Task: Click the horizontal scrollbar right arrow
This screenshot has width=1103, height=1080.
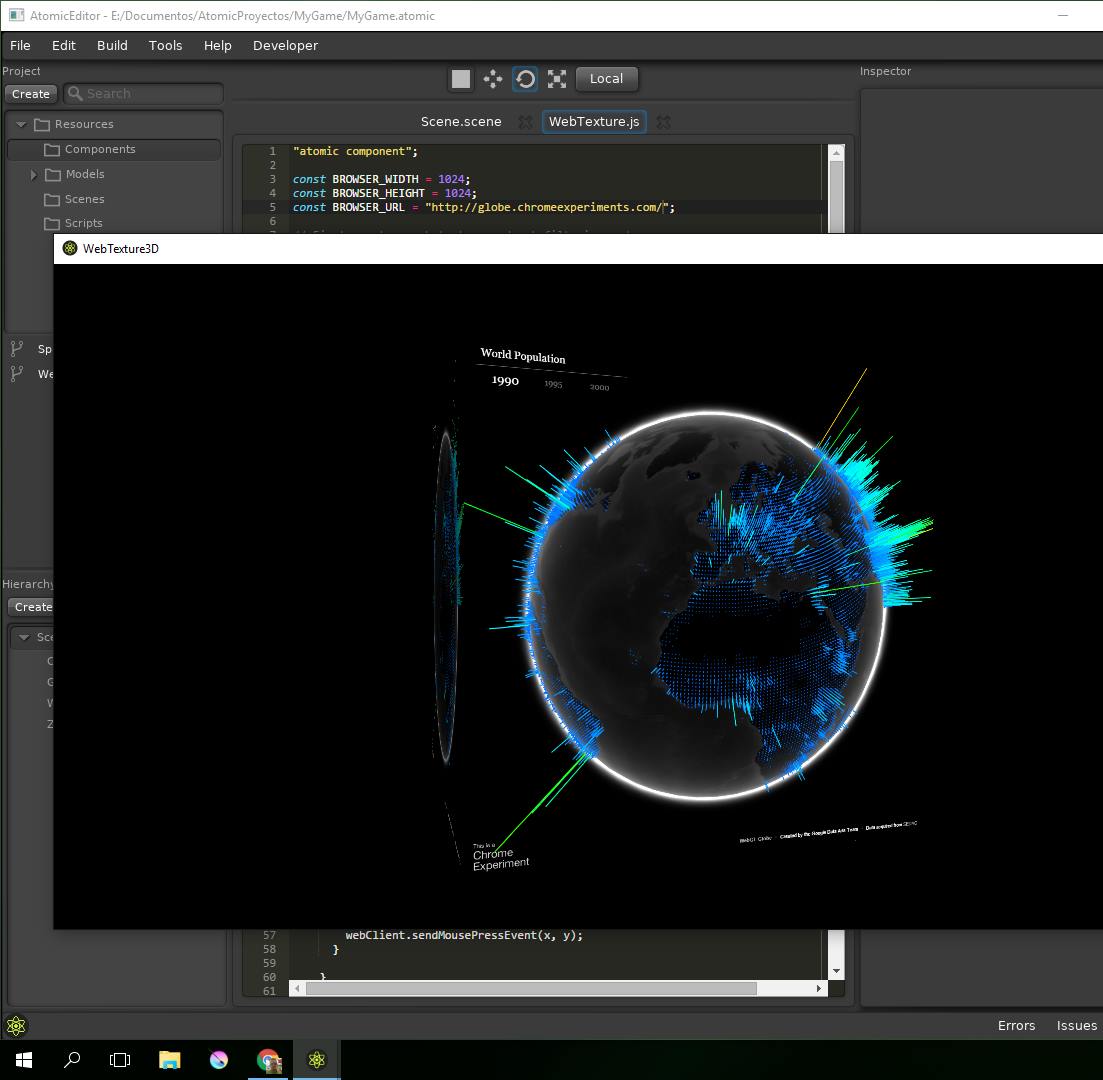Action: coord(818,989)
